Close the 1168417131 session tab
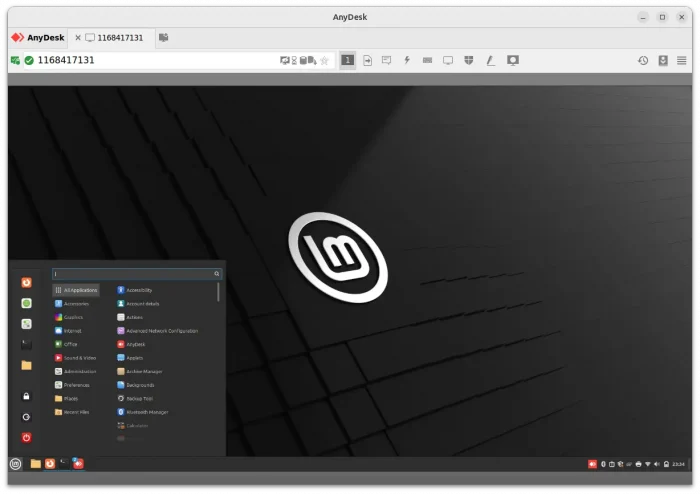 click(78, 38)
